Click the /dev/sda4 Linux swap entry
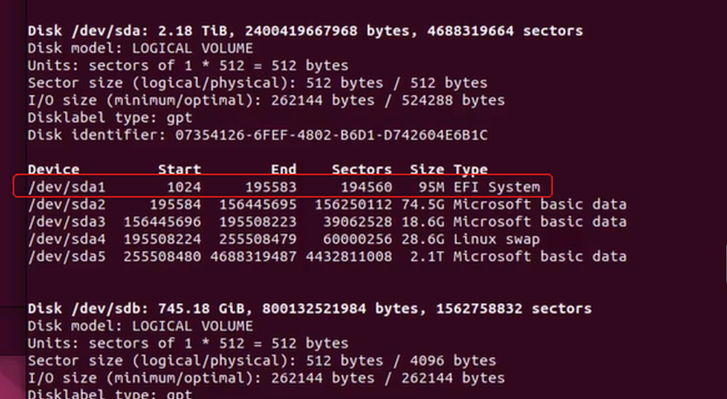This screenshot has height=399, width=727. [284, 239]
